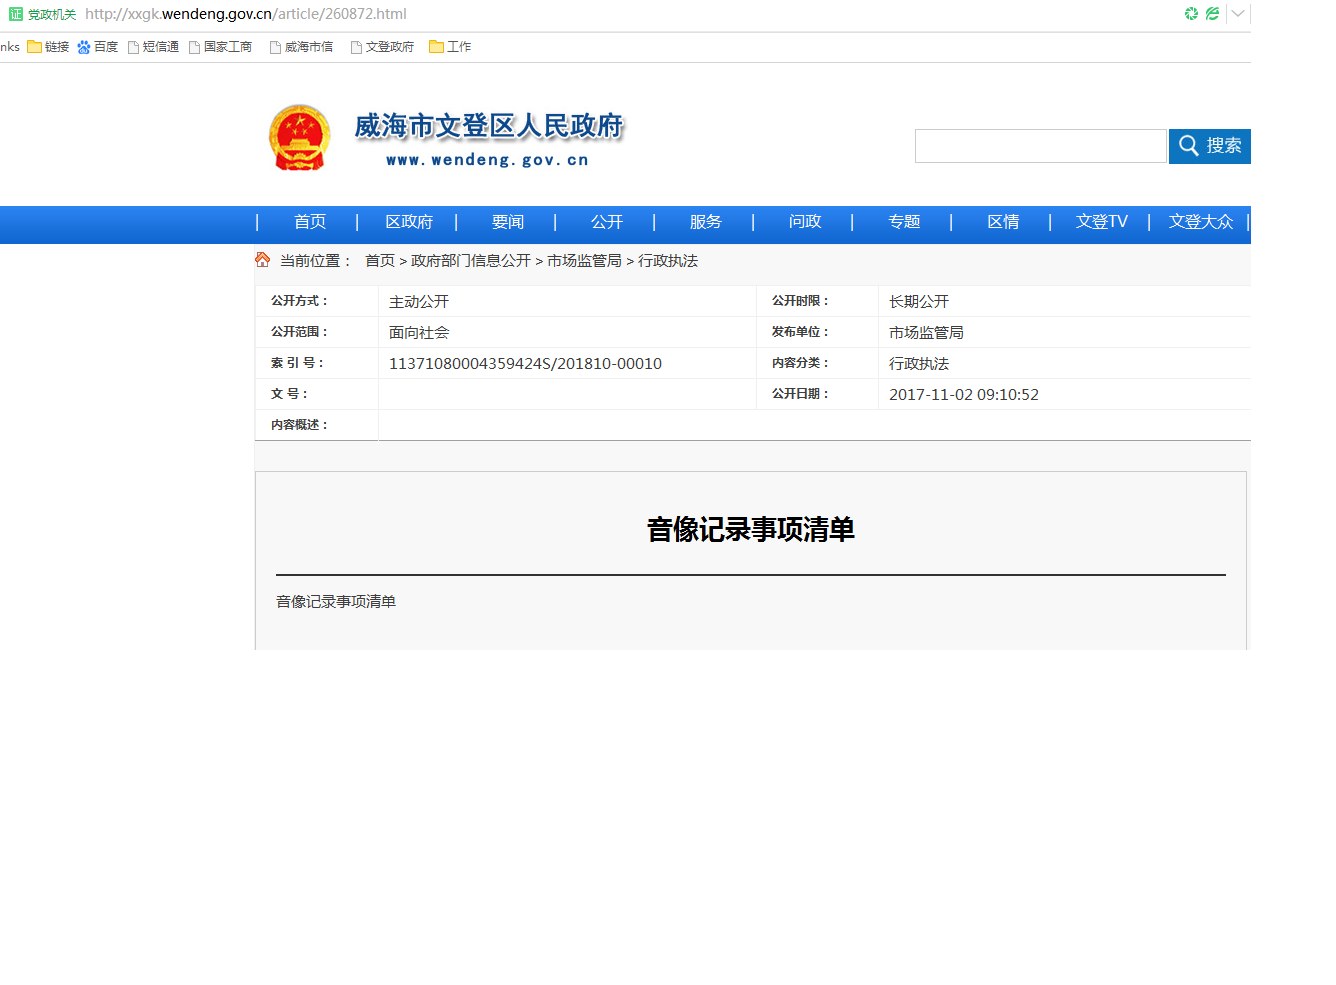Click the green IE browser mode icon
1336x985 pixels.
click(1212, 14)
